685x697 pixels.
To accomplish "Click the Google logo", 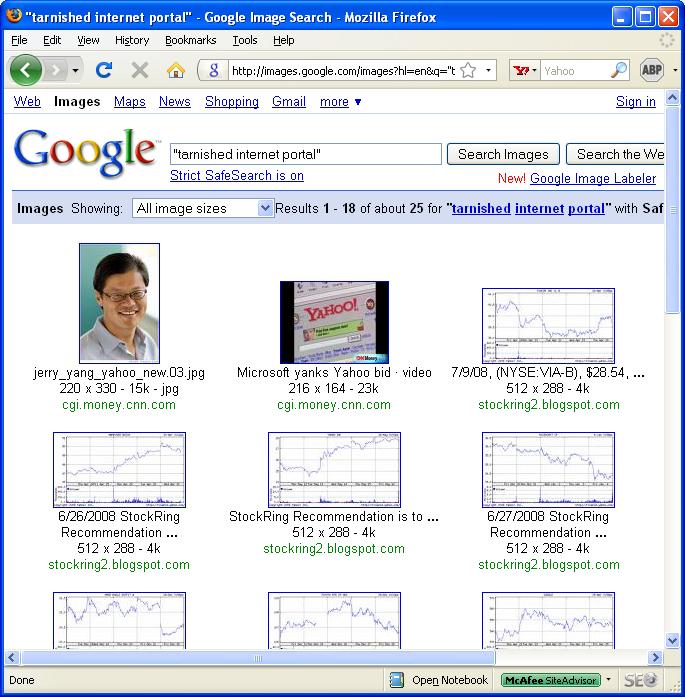I will pos(86,152).
